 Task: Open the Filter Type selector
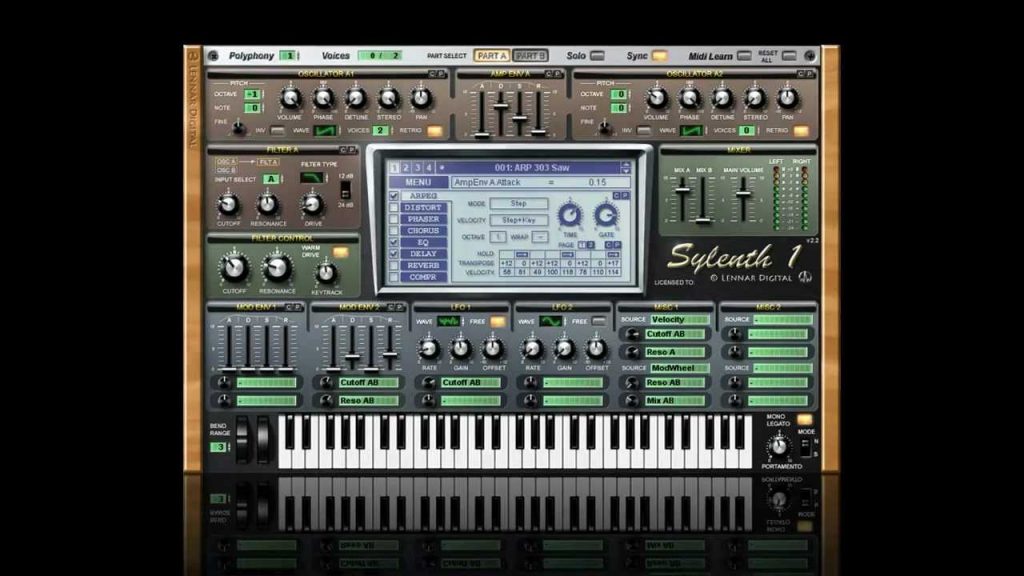click(x=312, y=178)
